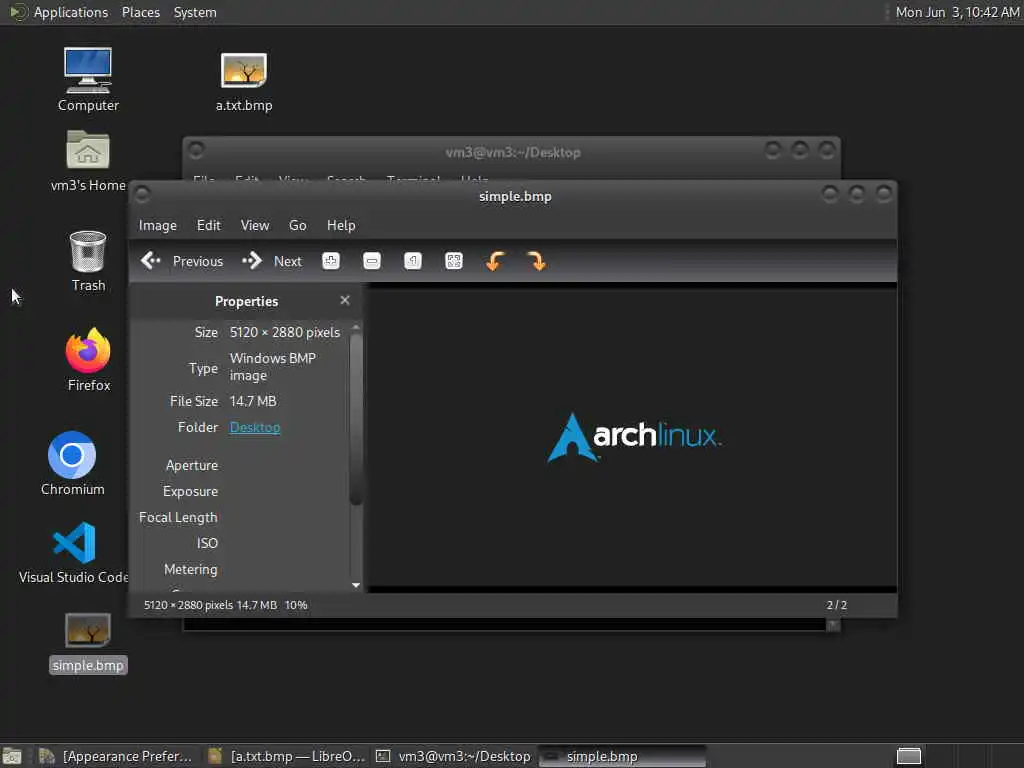
Task: Click the Metering property label
Action: click(191, 569)
